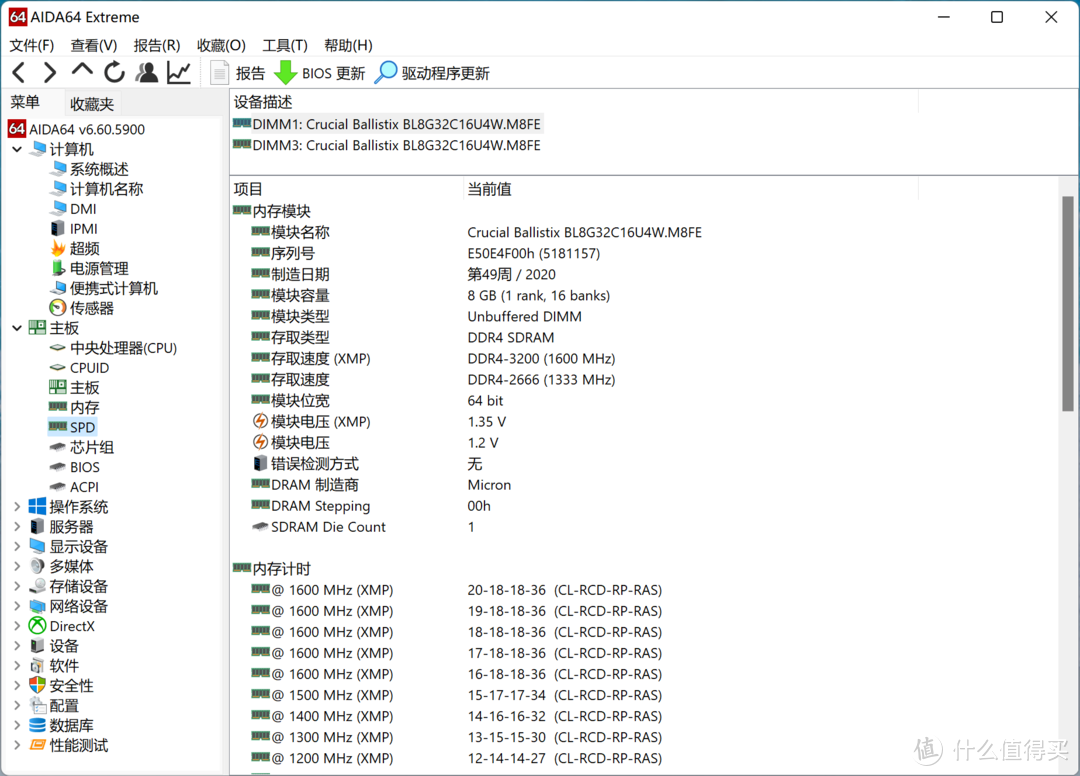Click the driver update magnifier icon

coord(386,72)
